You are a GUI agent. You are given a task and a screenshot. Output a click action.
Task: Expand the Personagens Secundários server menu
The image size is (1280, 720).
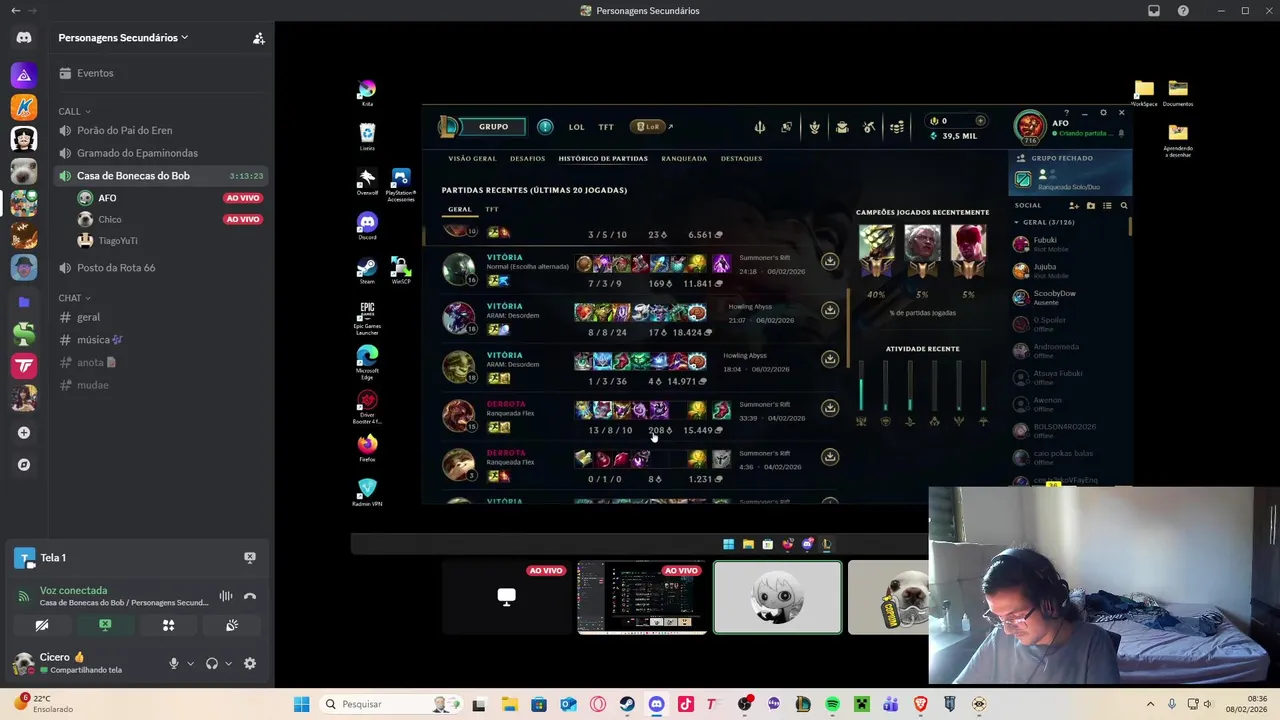tap(123, 38)
